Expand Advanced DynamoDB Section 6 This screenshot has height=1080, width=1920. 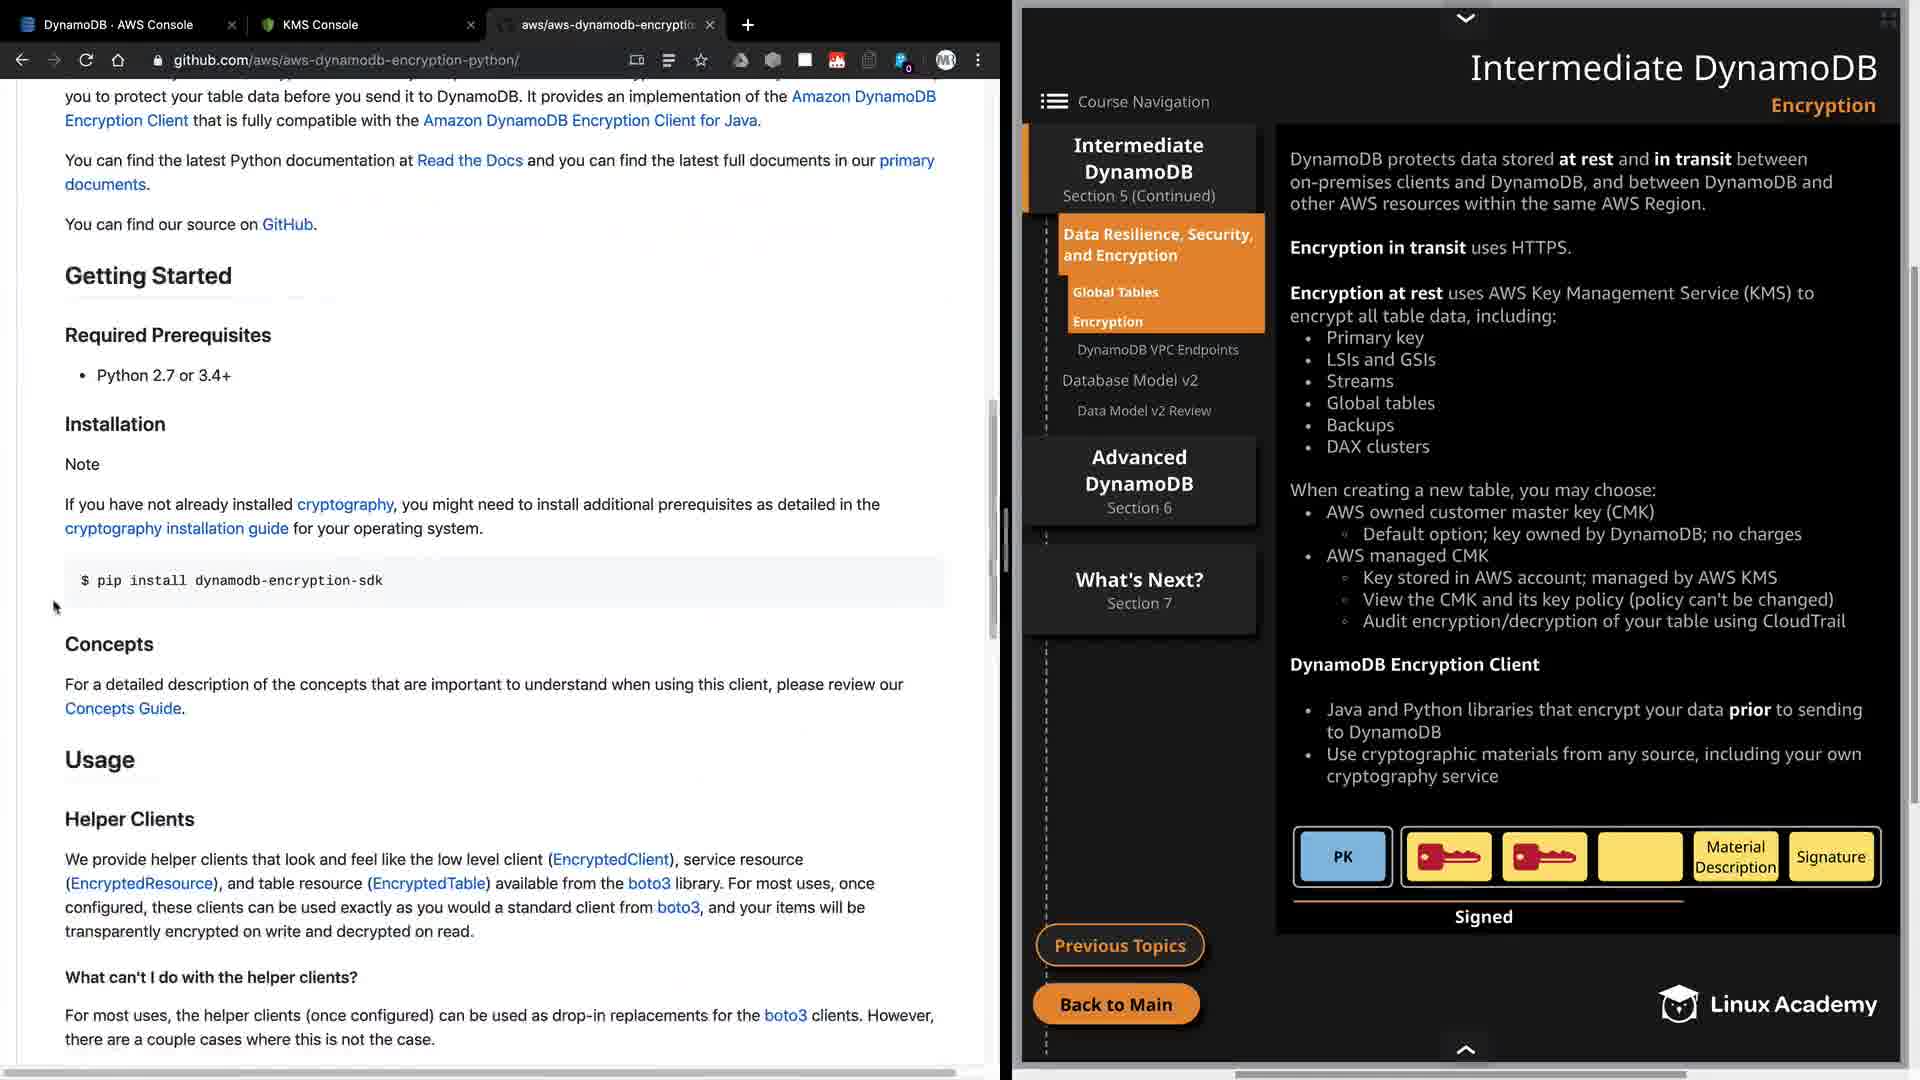(x=1139, y=481)
